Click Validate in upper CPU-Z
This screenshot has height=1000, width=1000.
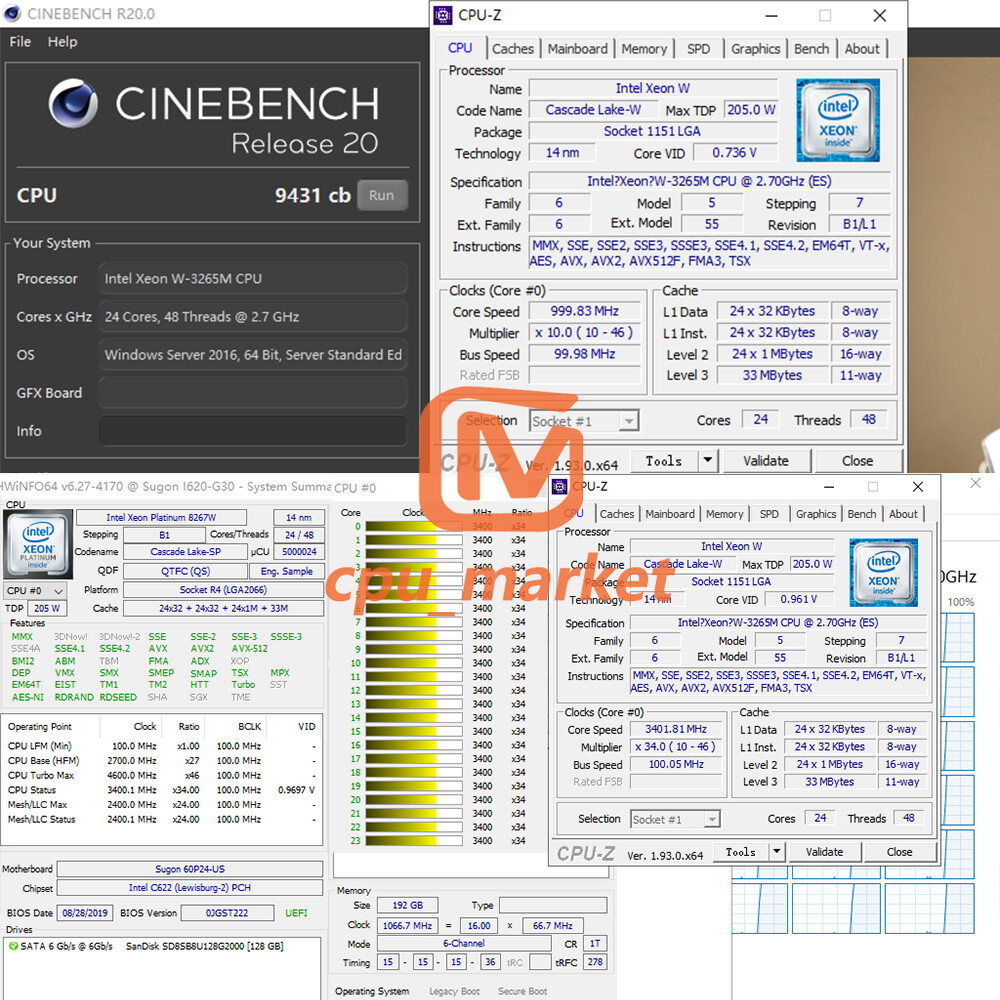766,460
